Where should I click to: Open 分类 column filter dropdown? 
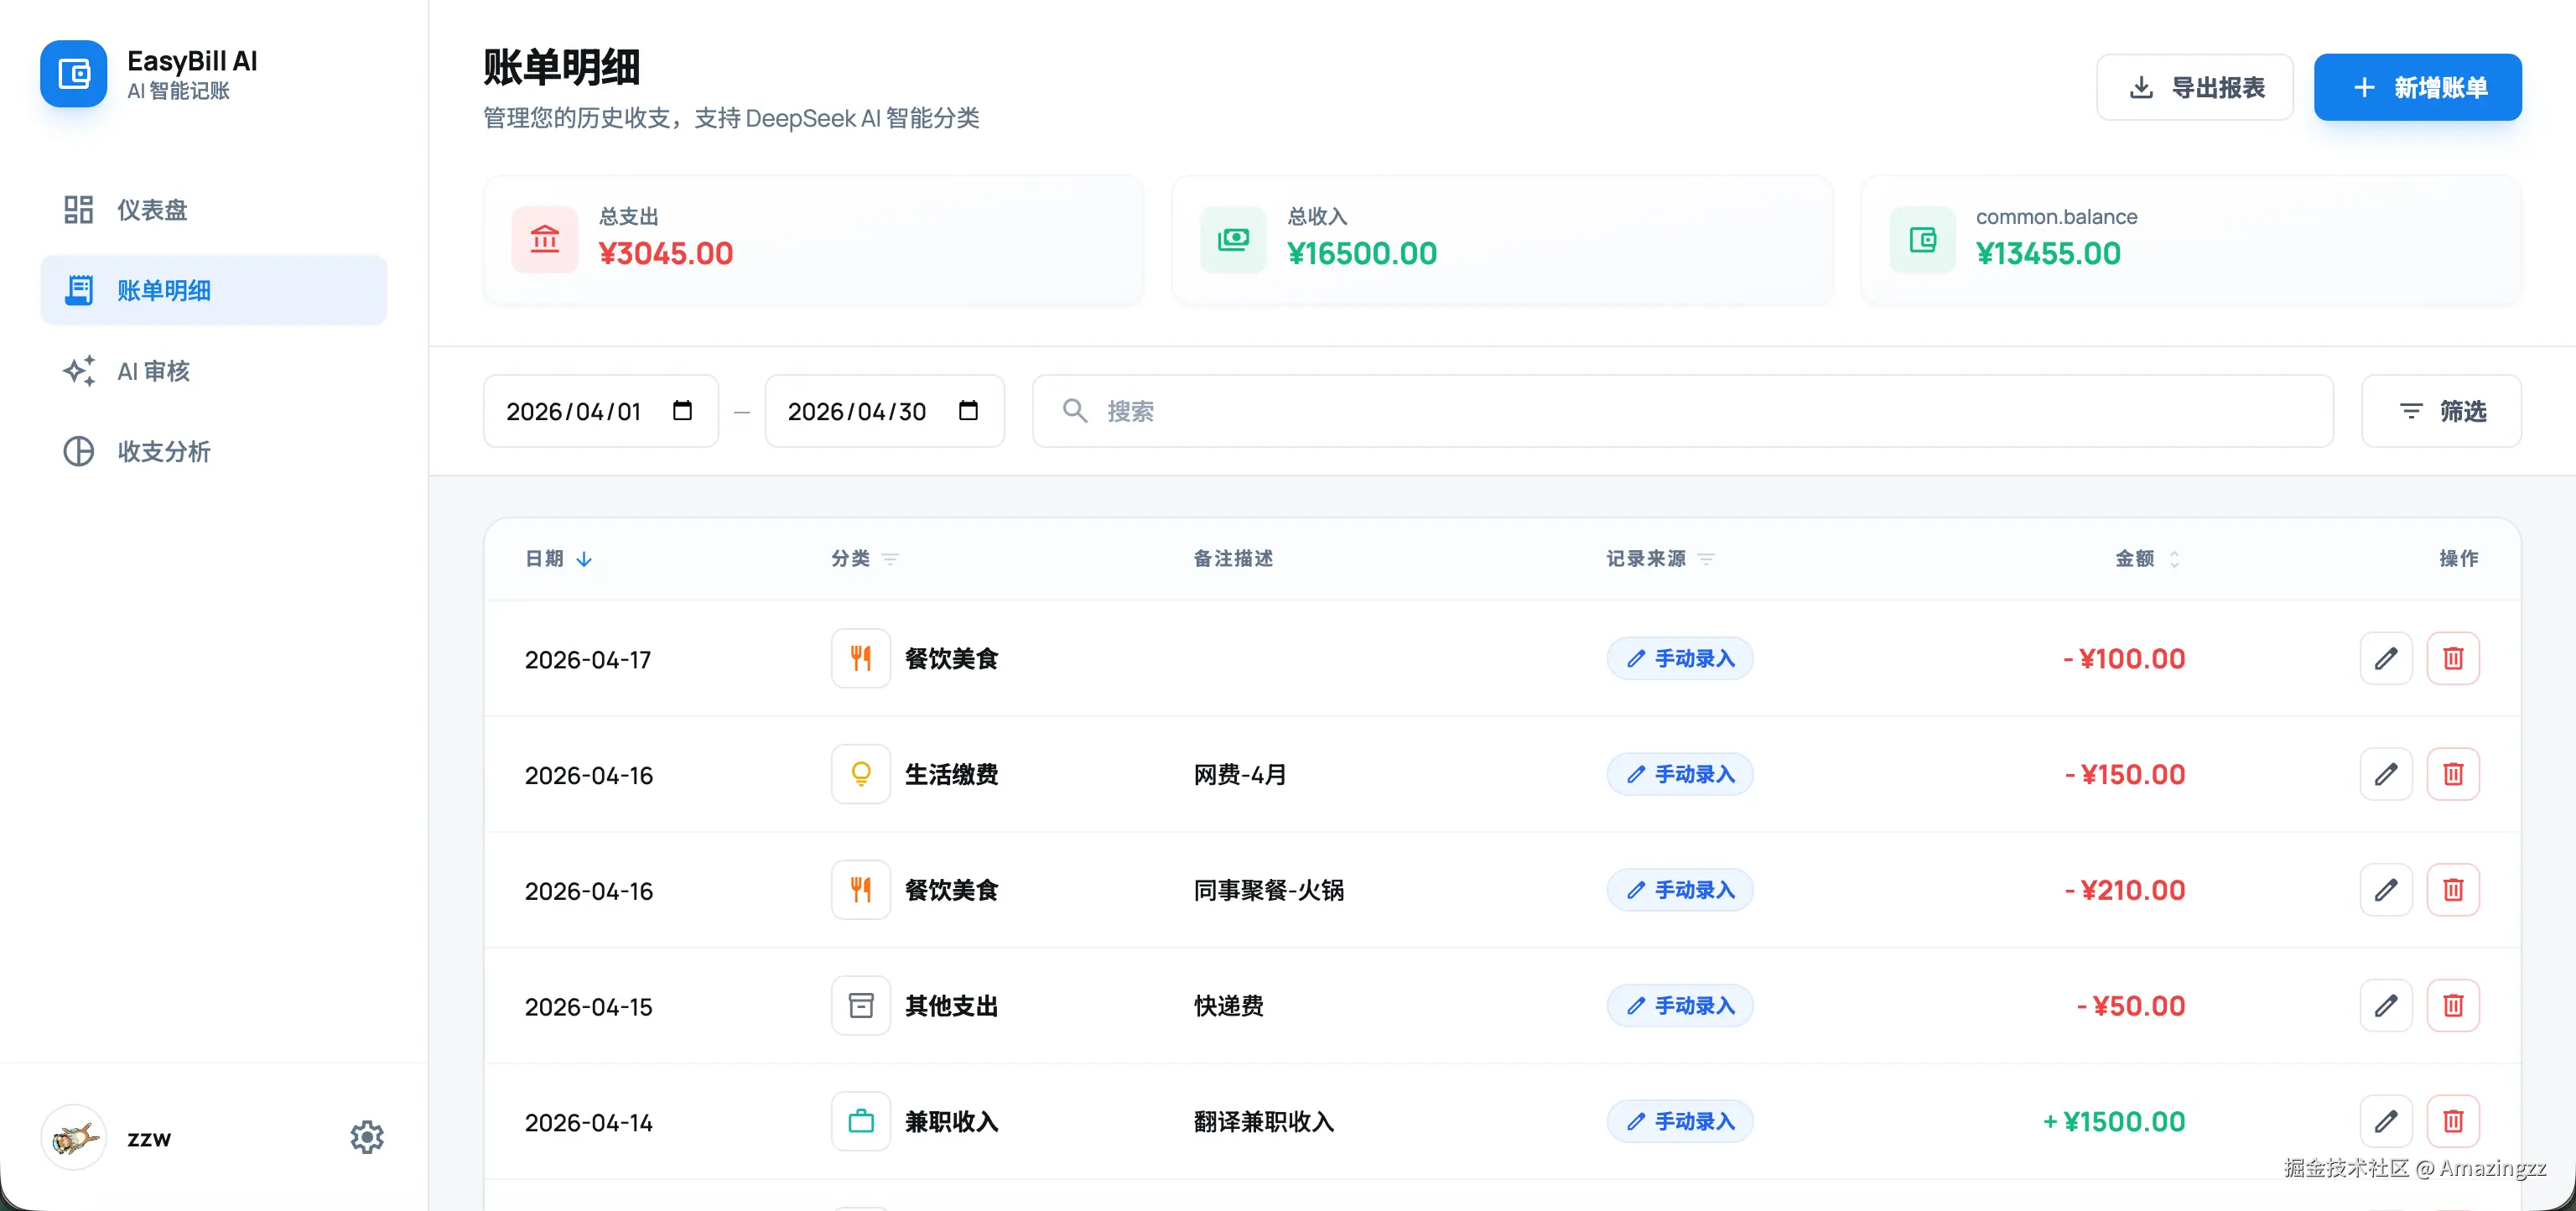tap(890, 559)
